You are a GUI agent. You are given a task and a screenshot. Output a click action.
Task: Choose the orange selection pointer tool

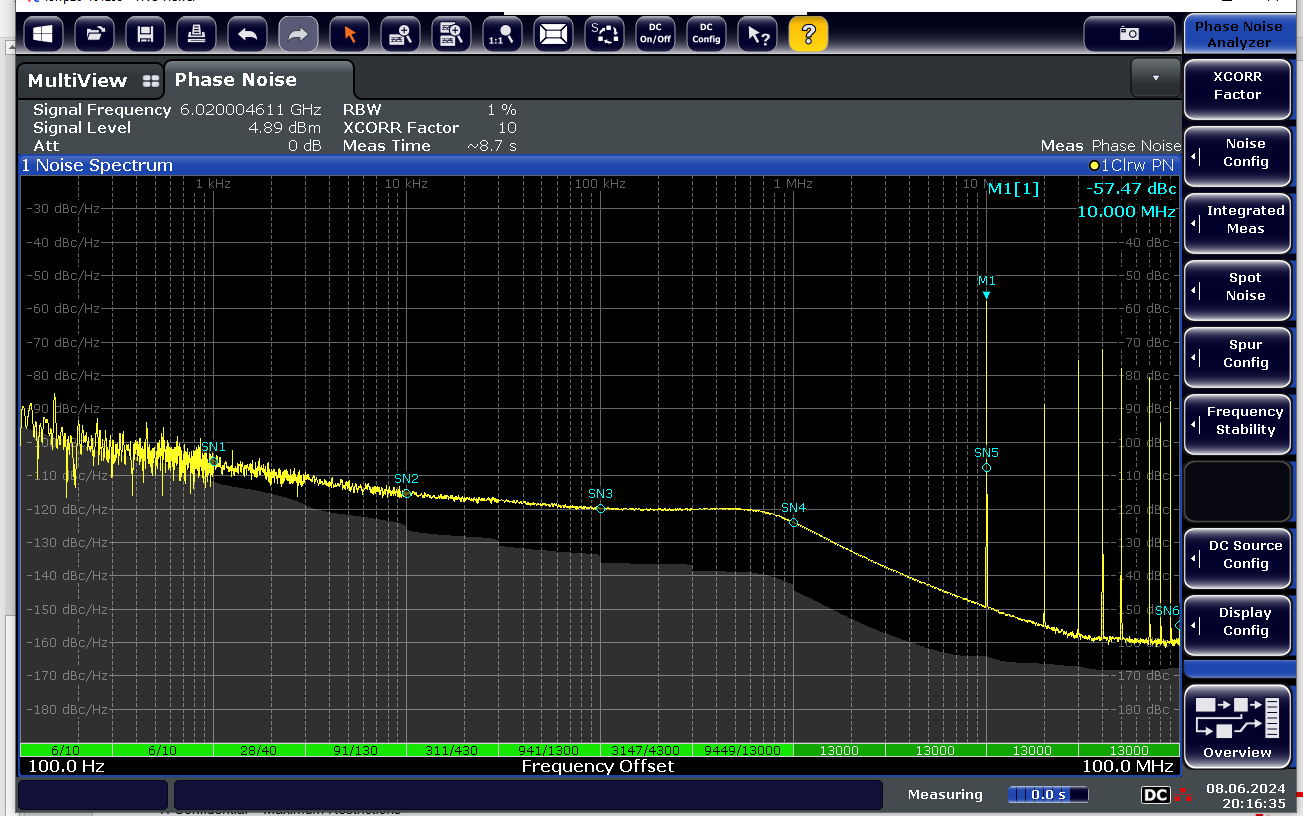point(349,35)
